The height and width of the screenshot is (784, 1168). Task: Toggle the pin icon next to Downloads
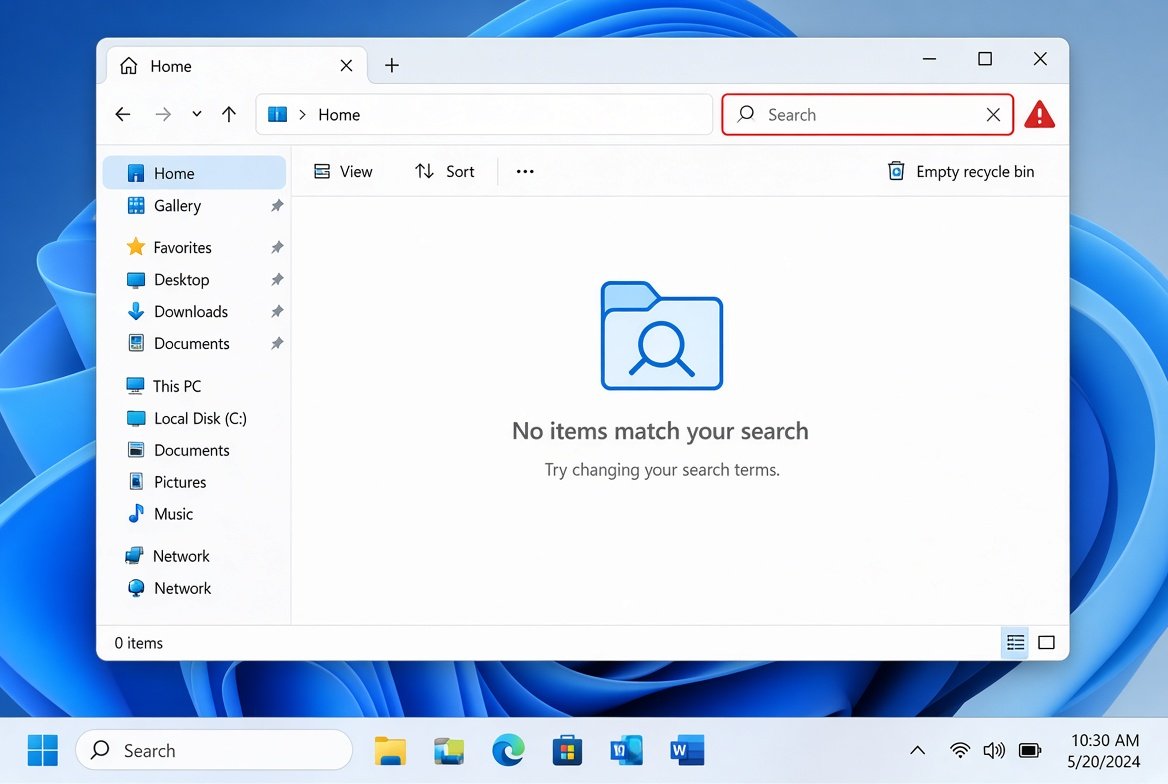[x=277, y=312]
